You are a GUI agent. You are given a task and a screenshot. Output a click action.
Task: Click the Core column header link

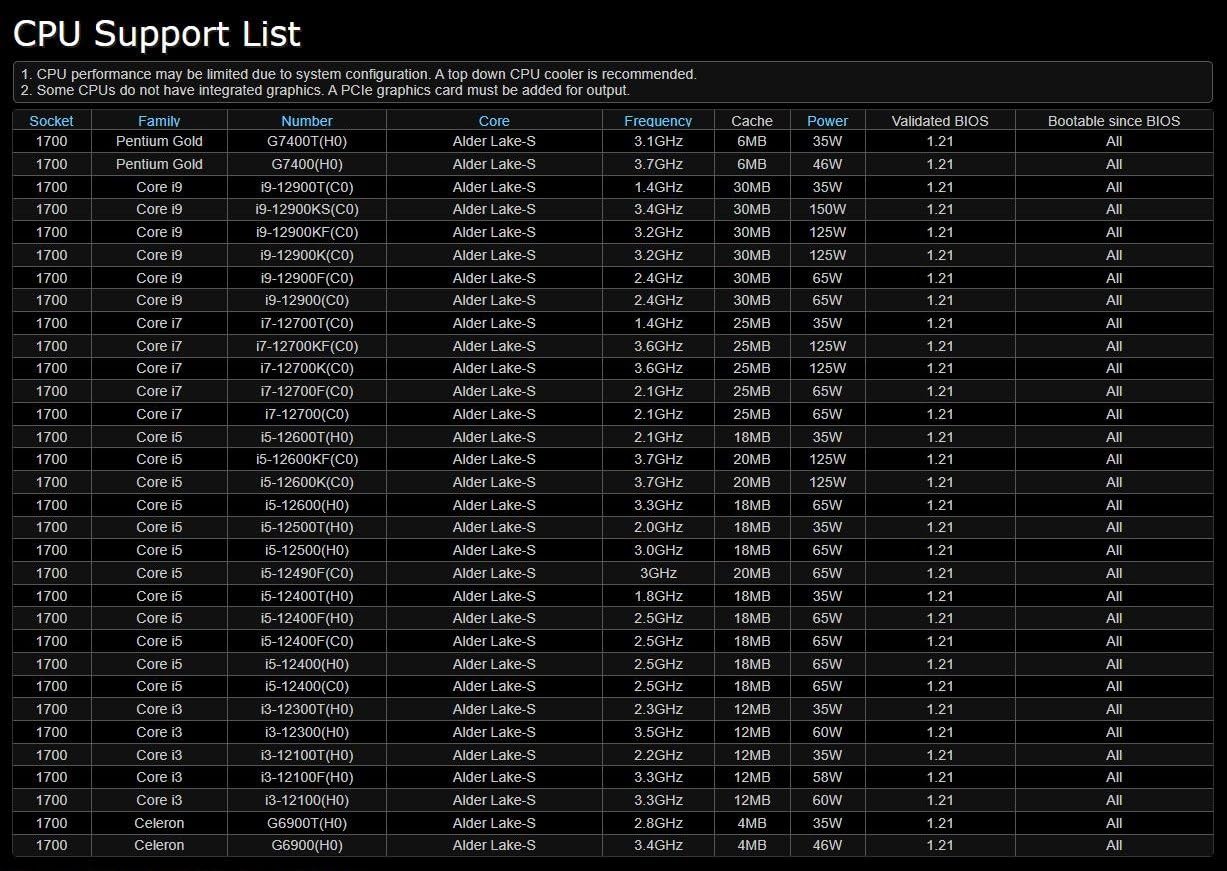(x=494, y=121)
